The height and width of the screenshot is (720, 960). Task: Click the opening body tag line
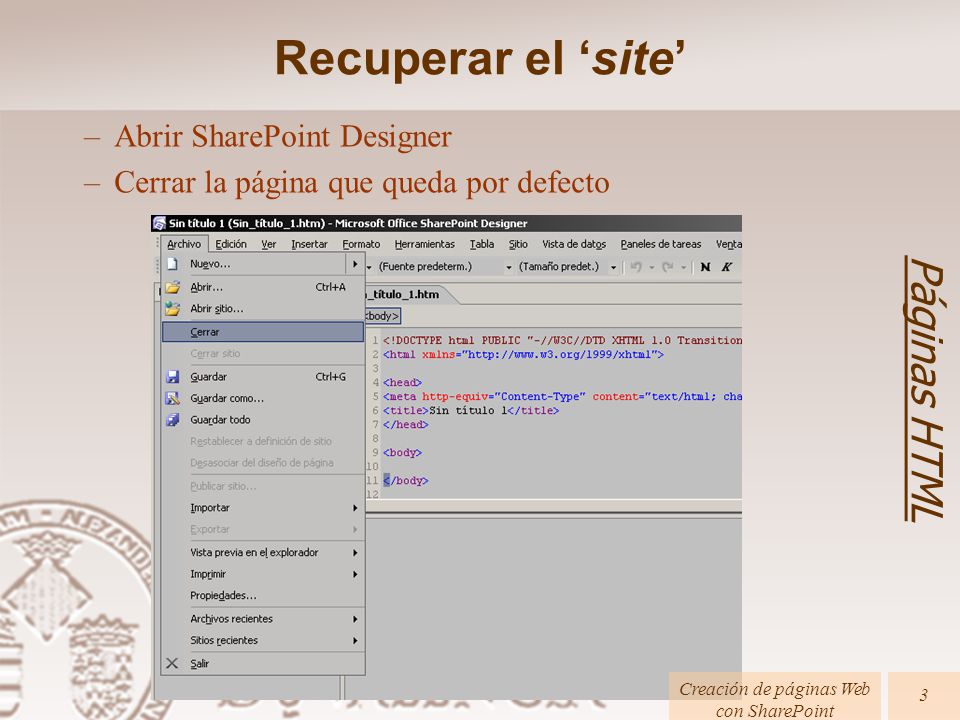(x=402, y=452)
